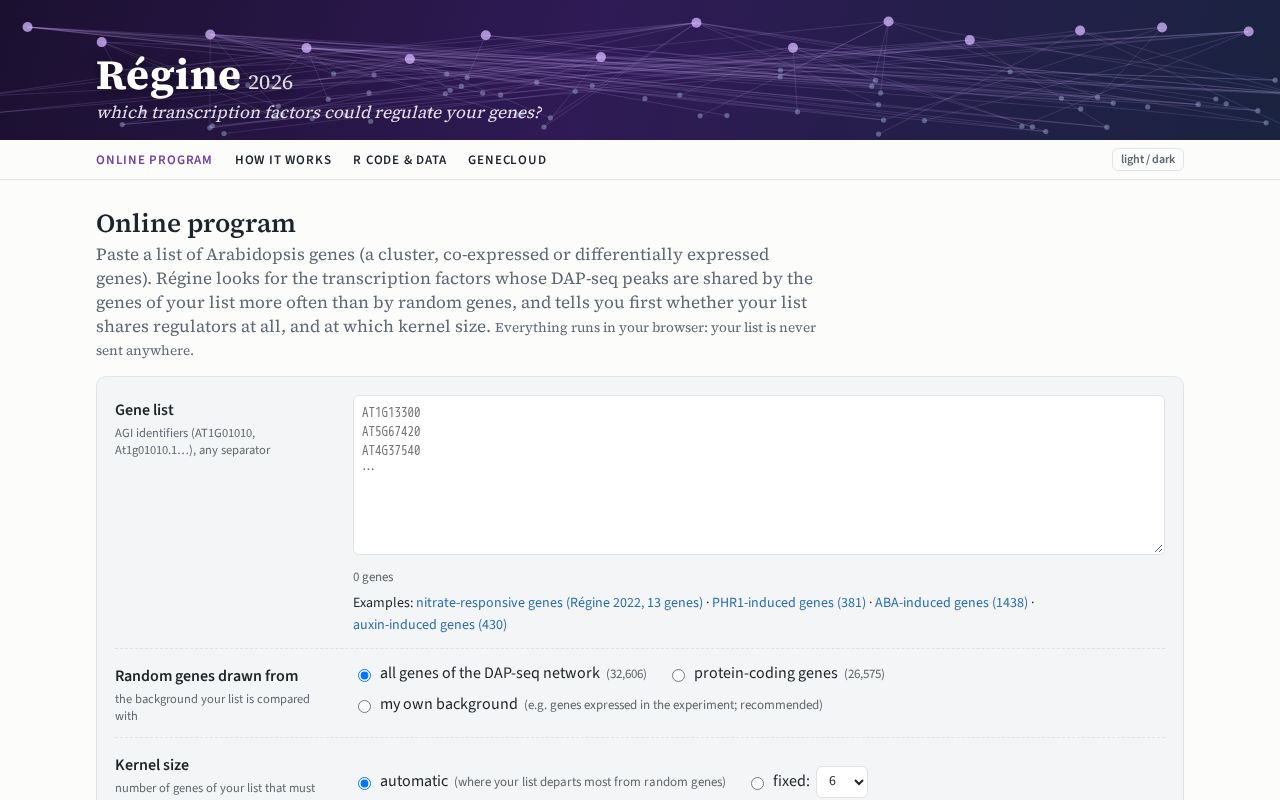This screenshot has height=800, width=1280.
Task: Load the nitrate-responsive genes example
Action: point(559,602)
